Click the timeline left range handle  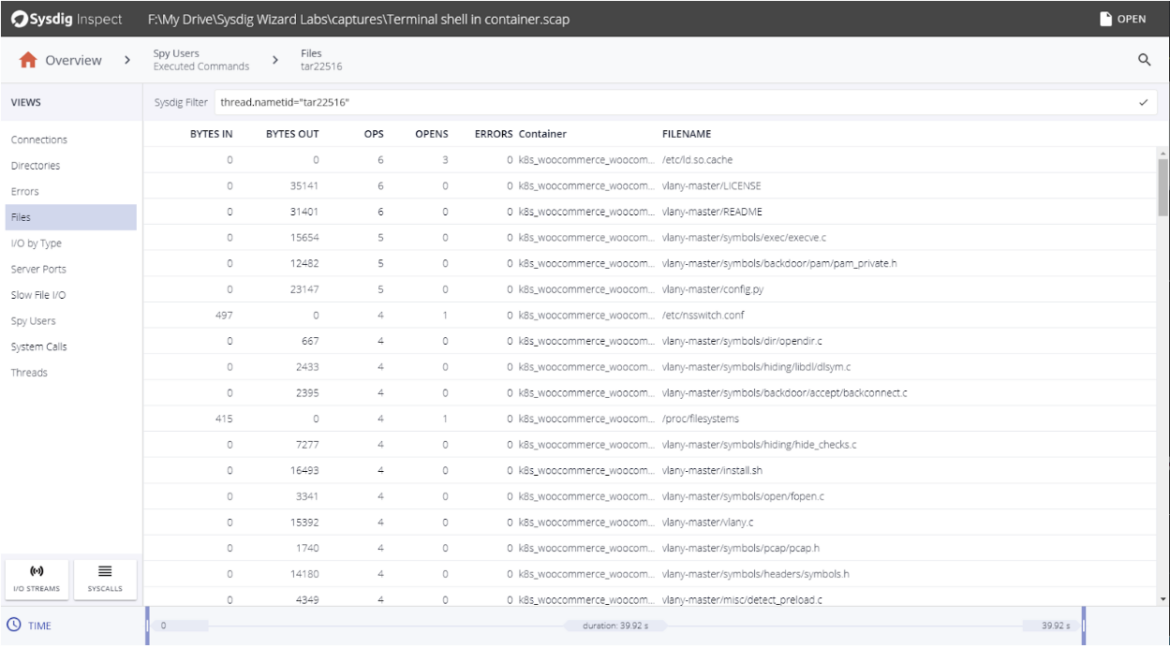pos(148,626)
